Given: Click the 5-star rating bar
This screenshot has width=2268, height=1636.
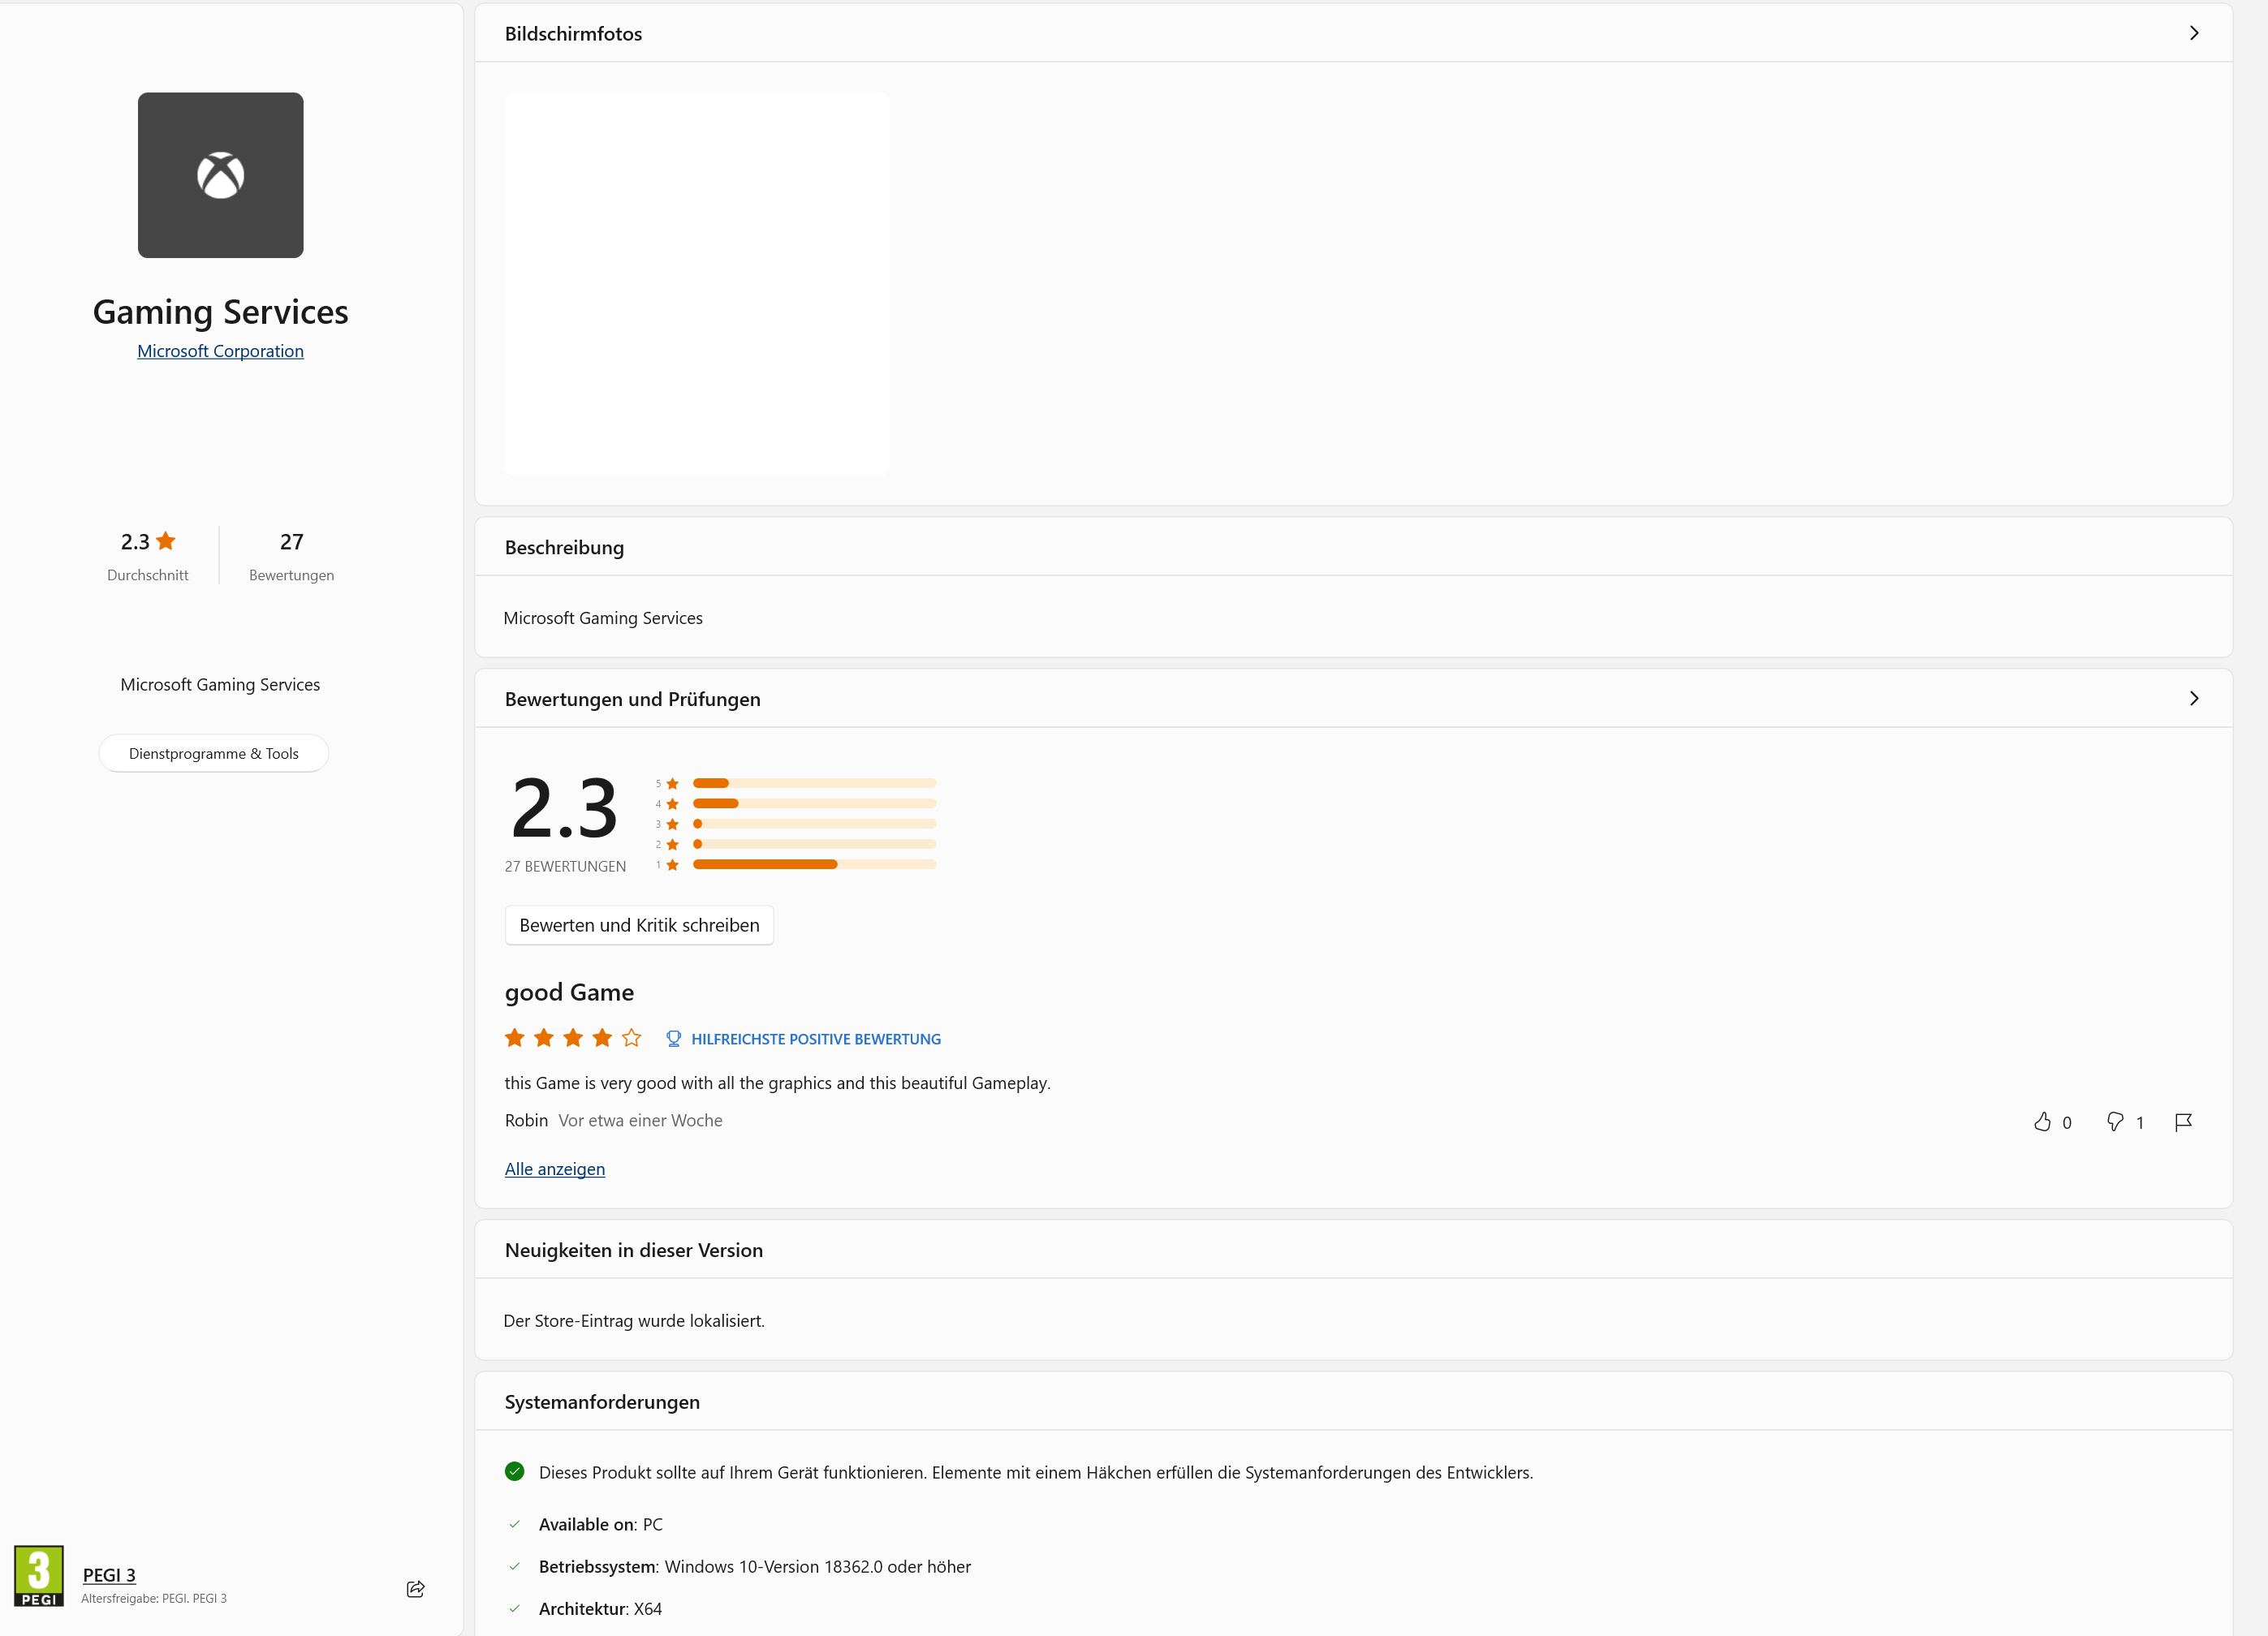Looking at the screenshot, I should pyautogui.click(x=814, y=783).
